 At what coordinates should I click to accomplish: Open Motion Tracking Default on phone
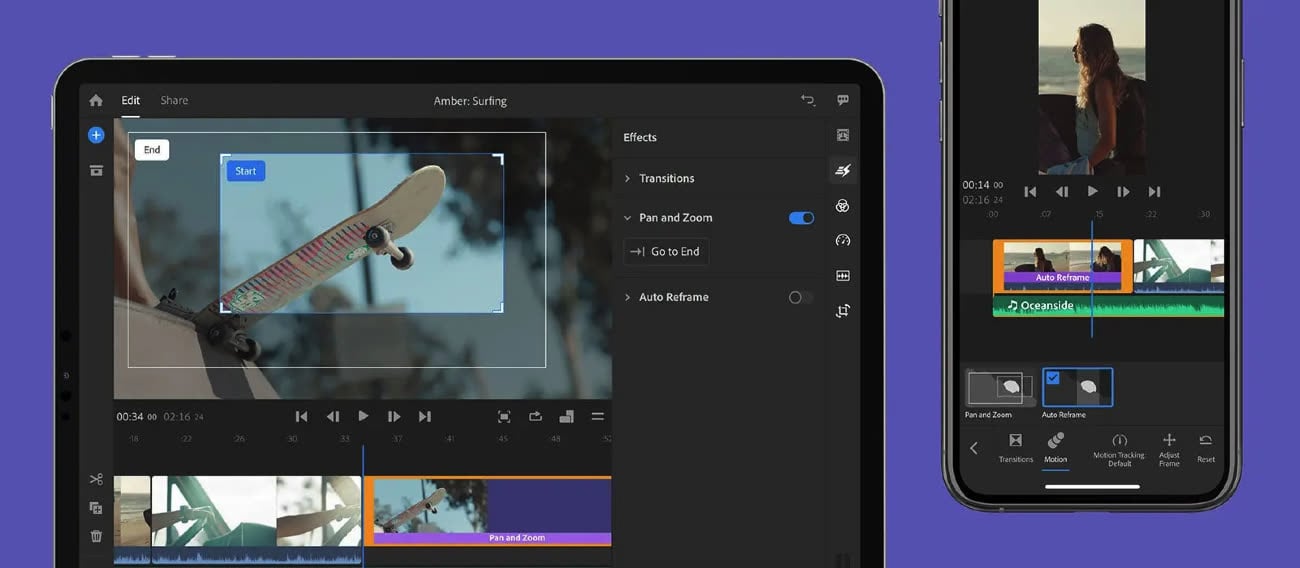pyautogui.click(x=1119, y=450)
